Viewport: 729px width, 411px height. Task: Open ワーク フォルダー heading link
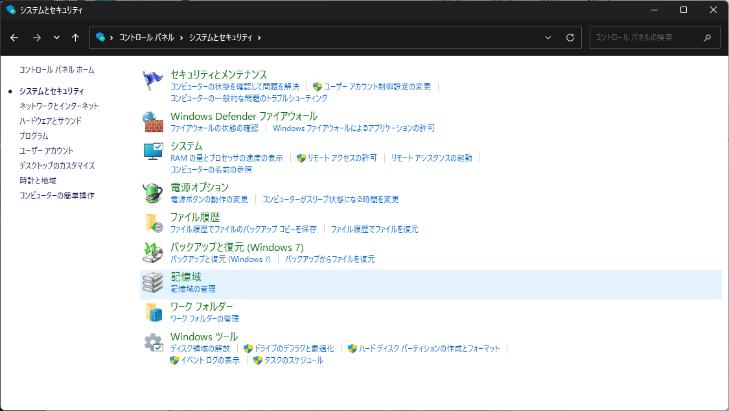pyautogui.click(x=201, y=306)
